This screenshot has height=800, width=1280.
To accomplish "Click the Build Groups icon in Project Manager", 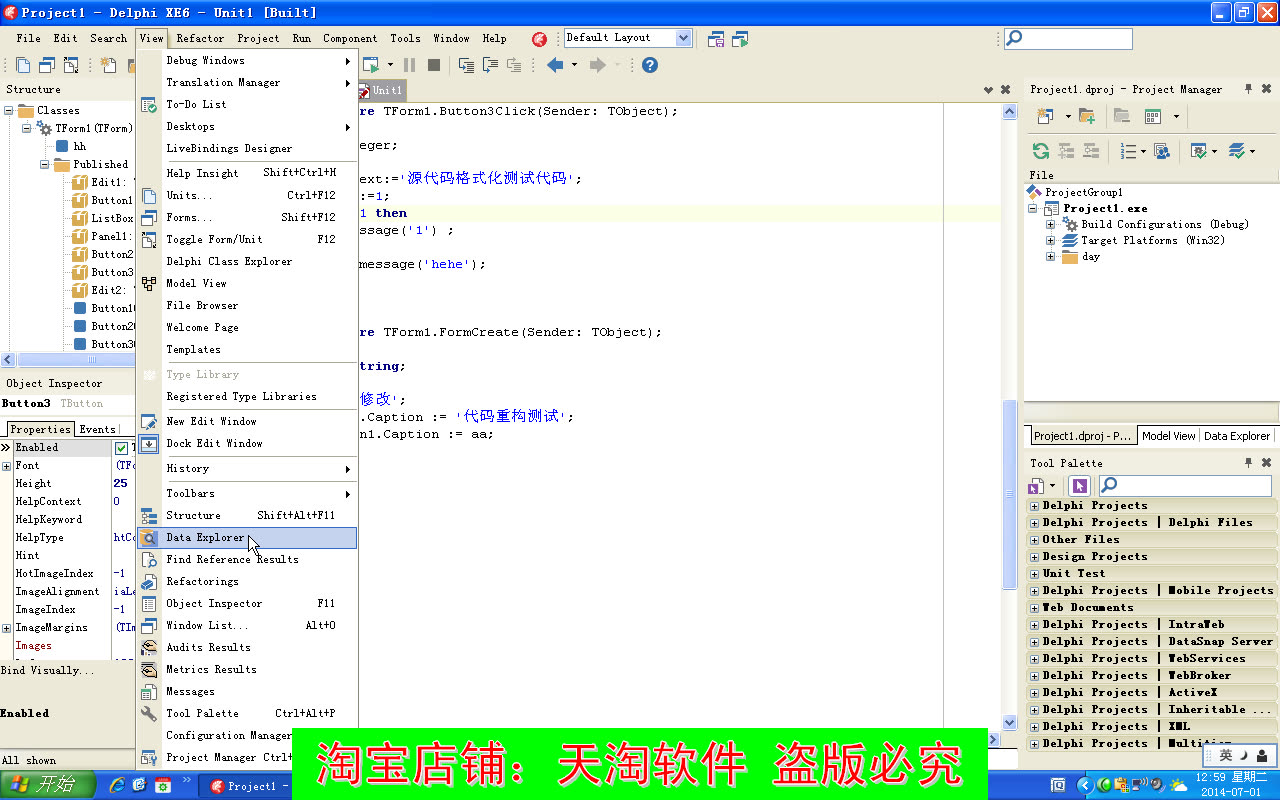I will click(1162, 151).
